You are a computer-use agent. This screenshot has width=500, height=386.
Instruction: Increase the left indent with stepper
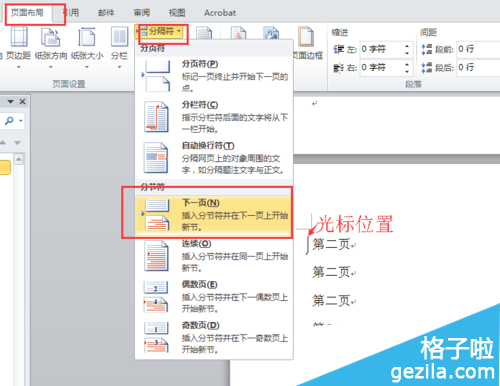(x=407, y=46)
